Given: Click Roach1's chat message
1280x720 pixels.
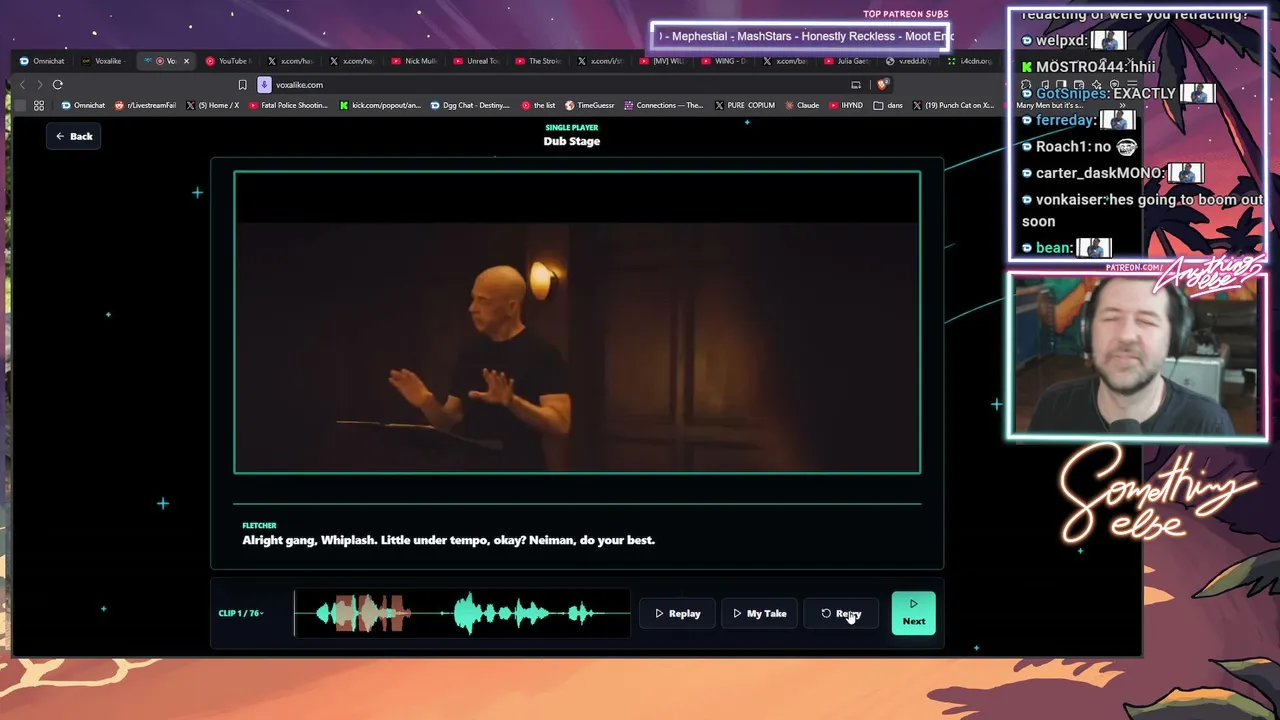Looking at the screenshot, I should tap(1079, 147).
